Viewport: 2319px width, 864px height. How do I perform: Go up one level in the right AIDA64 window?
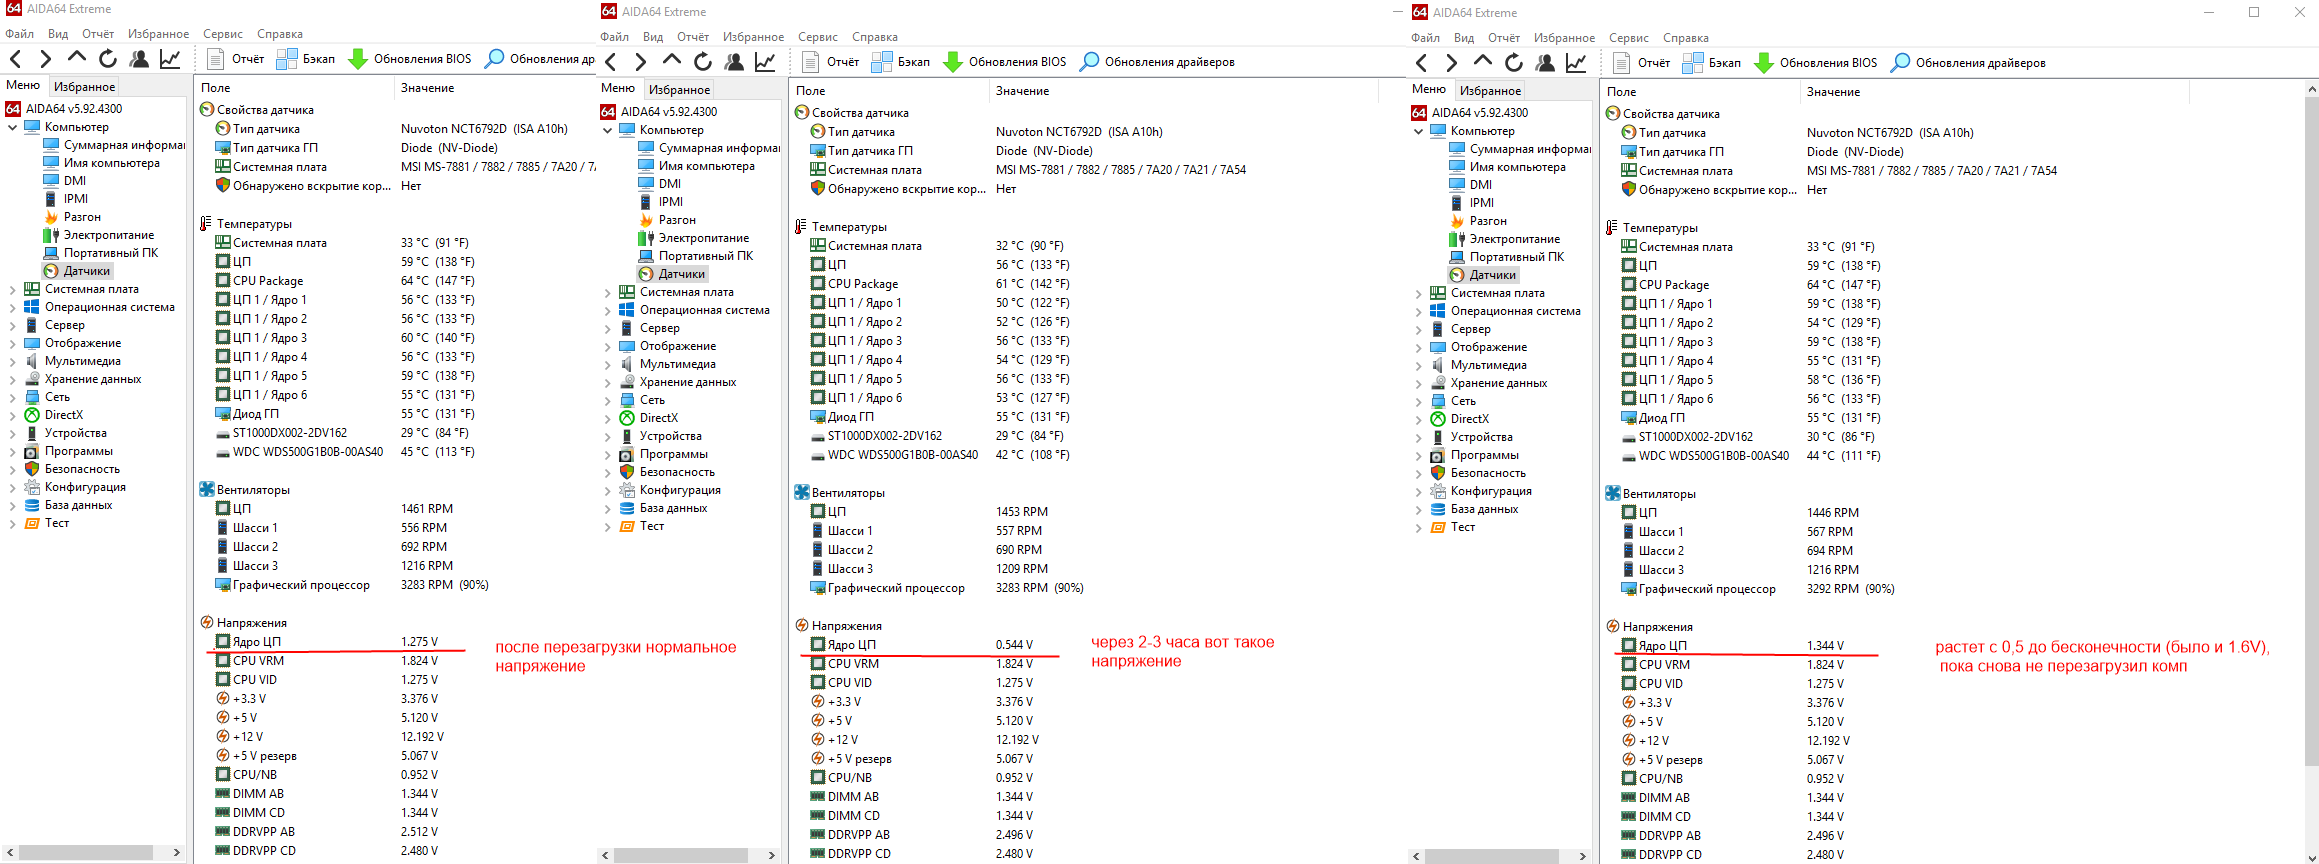[1483, 62]
